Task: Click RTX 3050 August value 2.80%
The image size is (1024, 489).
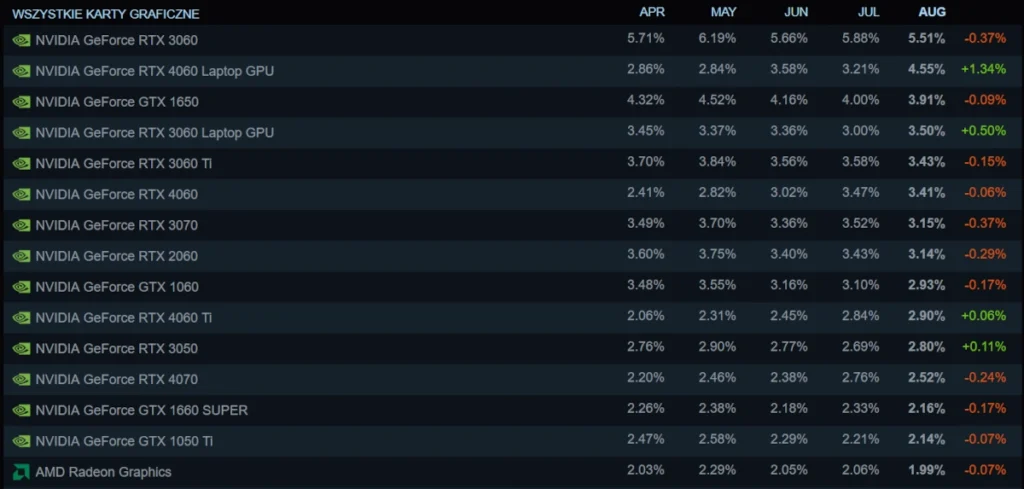Action: click(926, 348)
